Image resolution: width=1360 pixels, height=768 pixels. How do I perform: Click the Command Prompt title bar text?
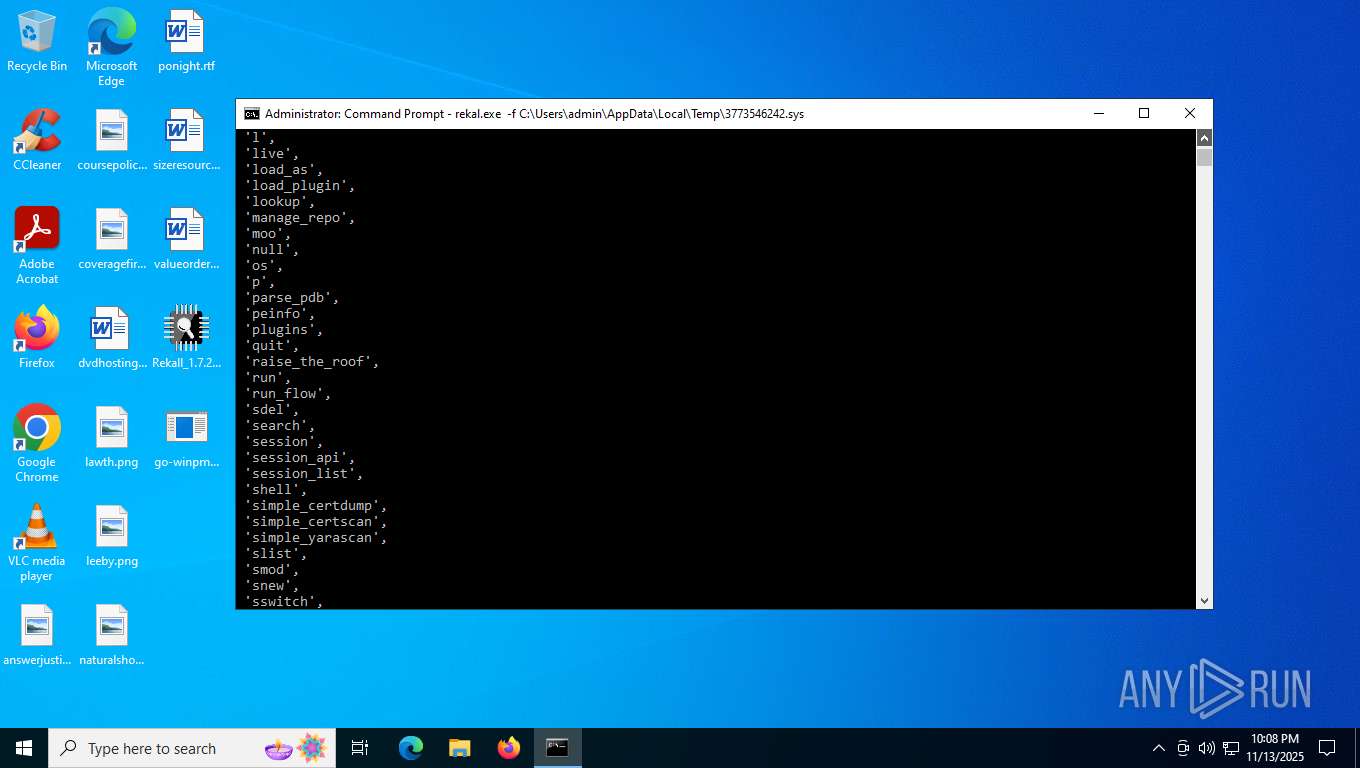534,114
